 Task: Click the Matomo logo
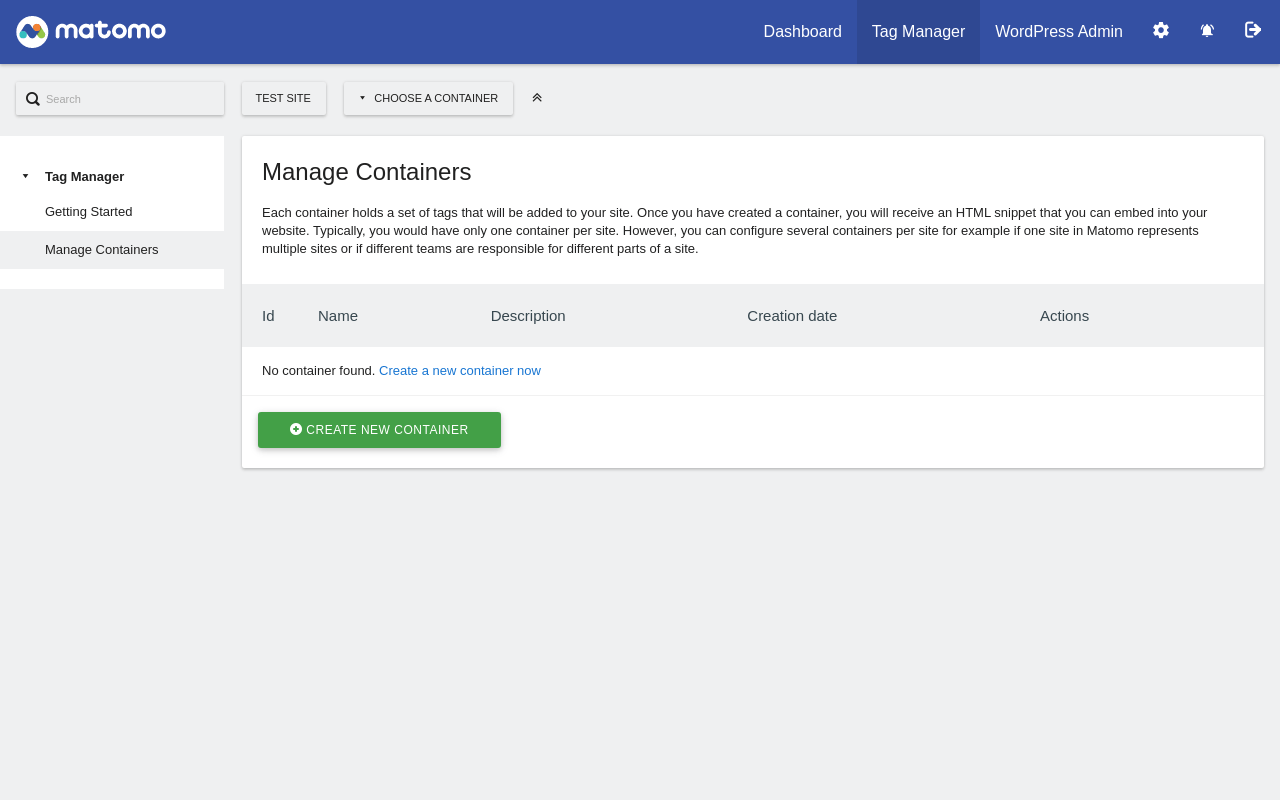coord(91,31)
